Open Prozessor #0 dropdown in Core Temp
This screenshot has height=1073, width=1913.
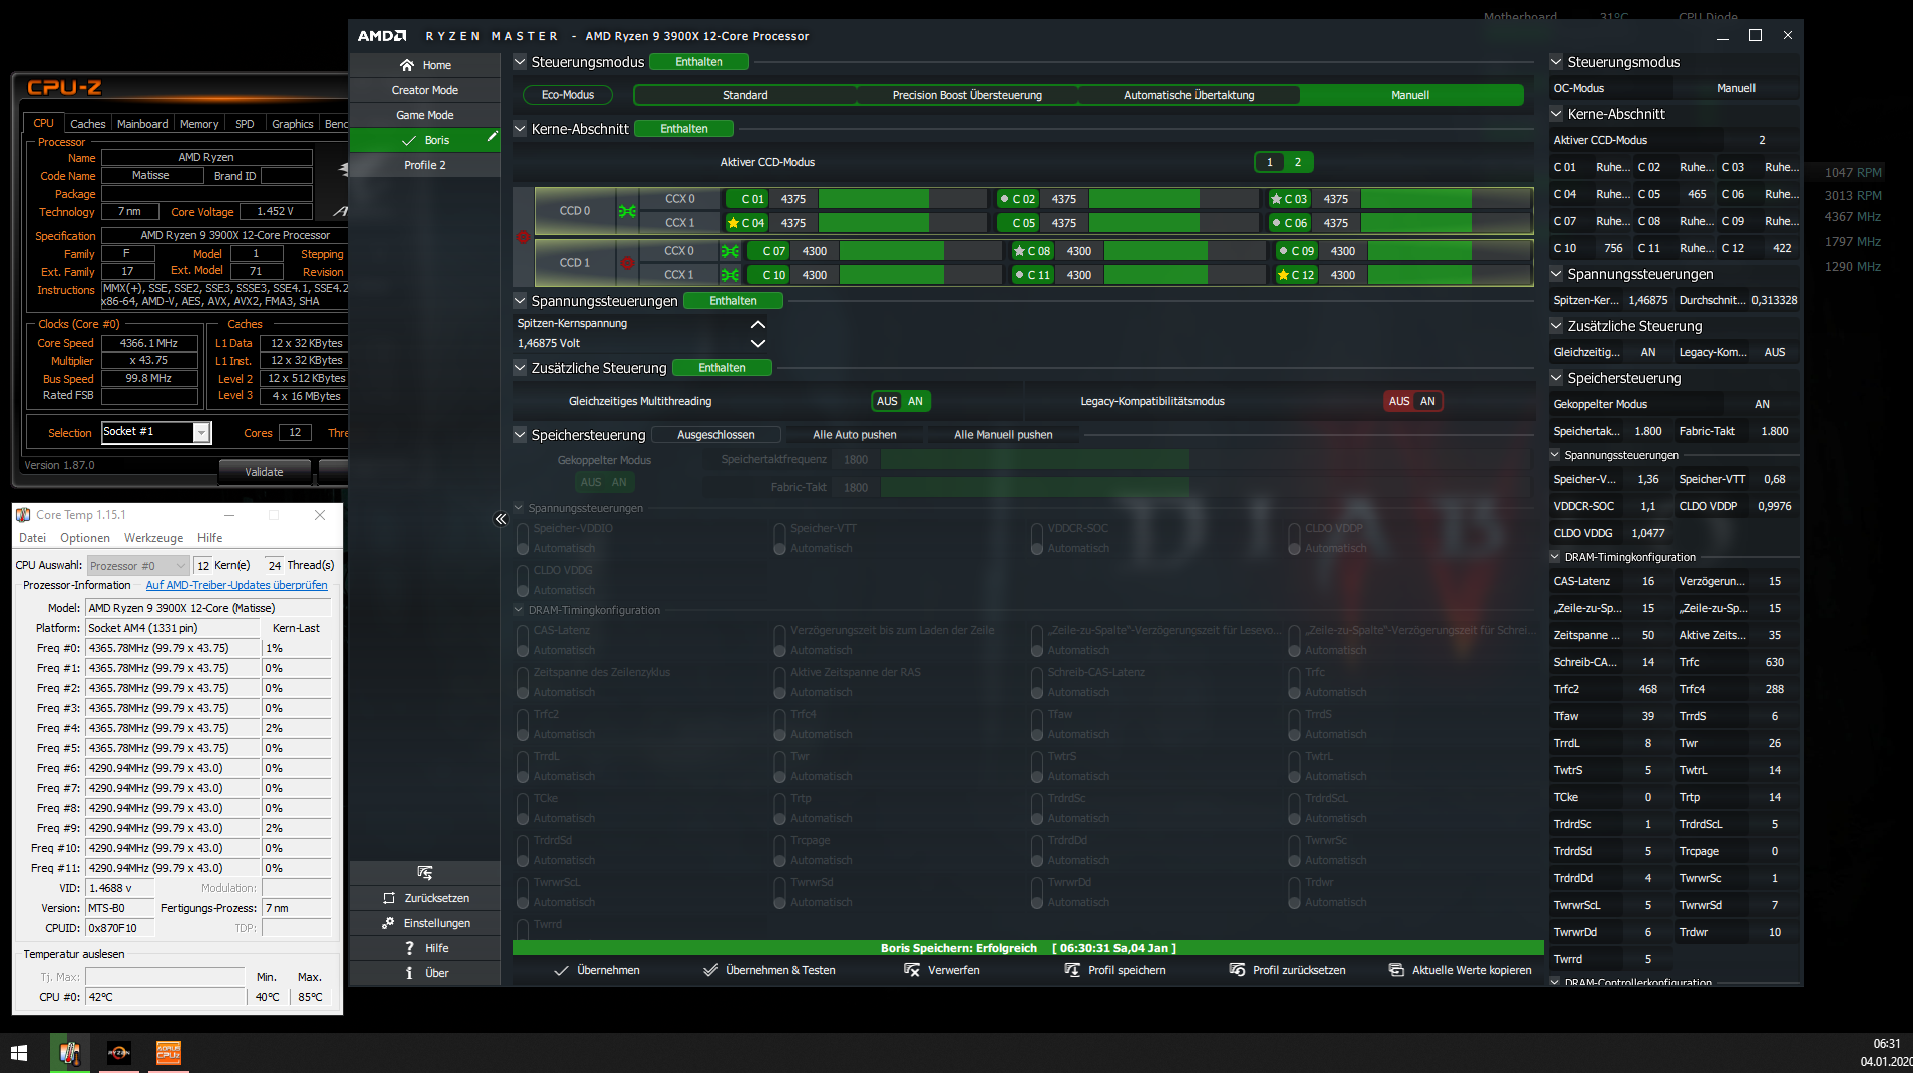pos(138,566)
